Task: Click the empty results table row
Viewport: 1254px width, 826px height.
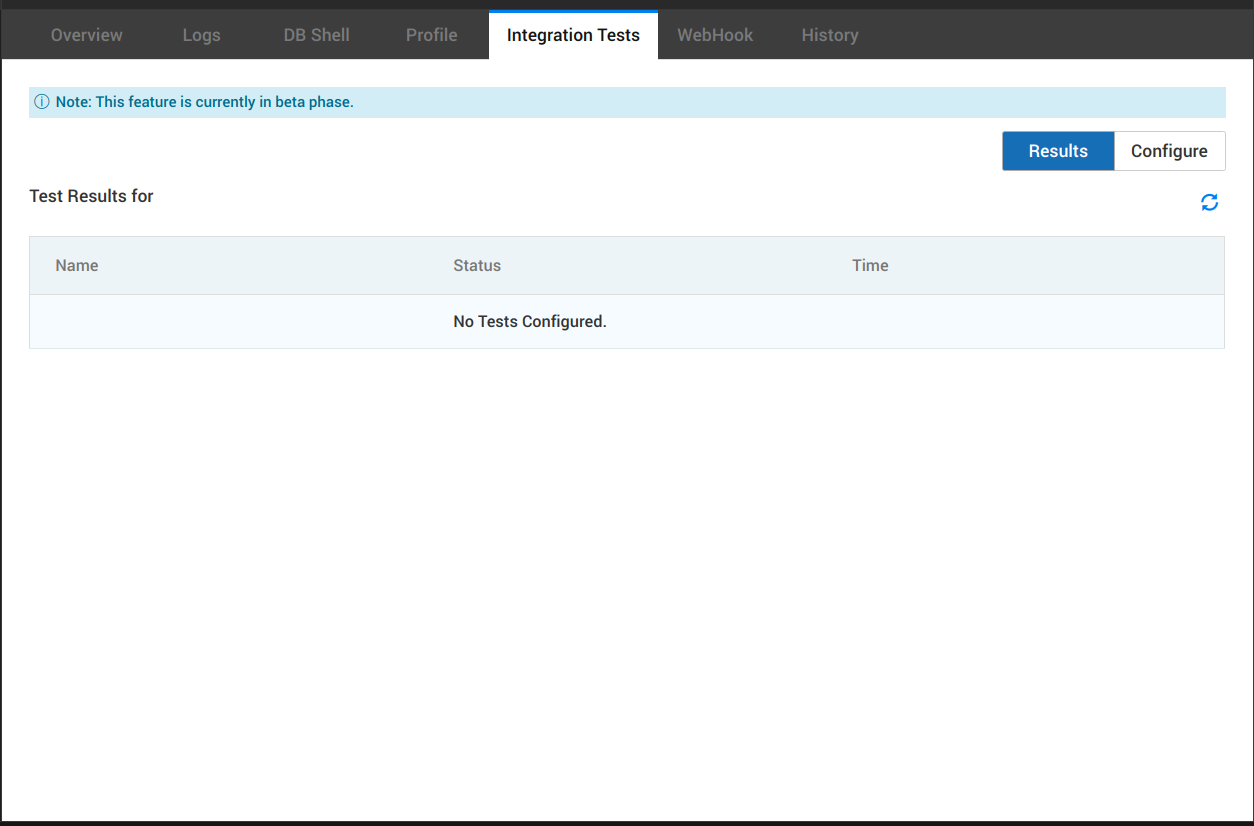Action: tap(627, 321)
